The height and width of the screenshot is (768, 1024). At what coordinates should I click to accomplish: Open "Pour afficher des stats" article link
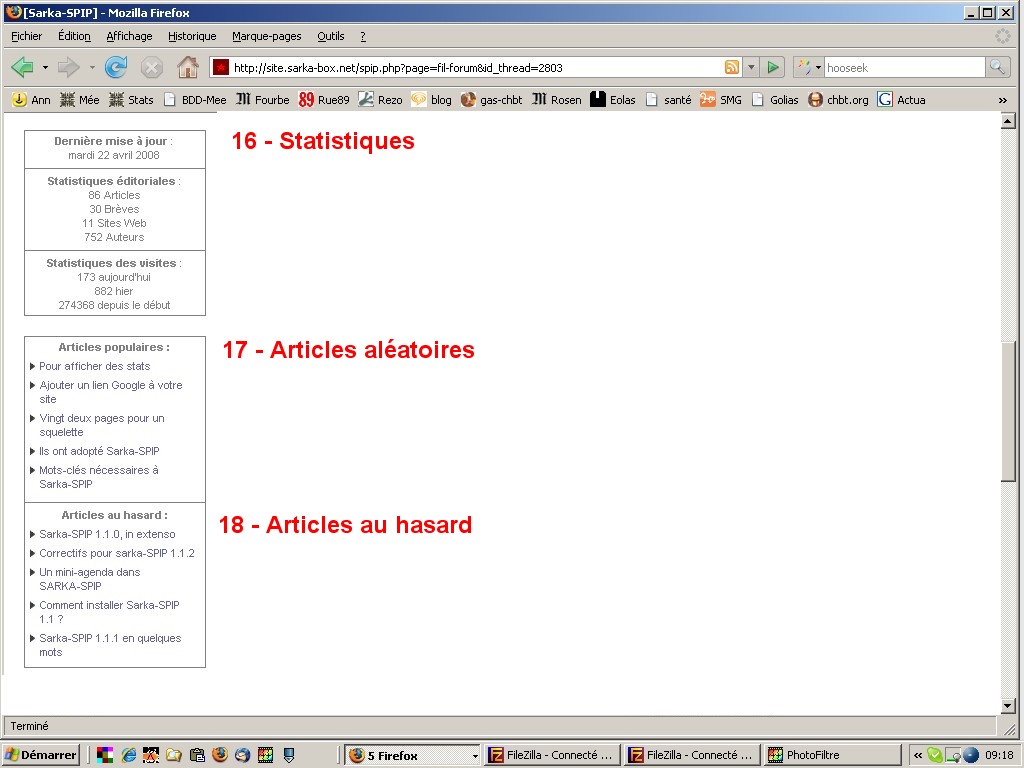(x=95, y=366)
